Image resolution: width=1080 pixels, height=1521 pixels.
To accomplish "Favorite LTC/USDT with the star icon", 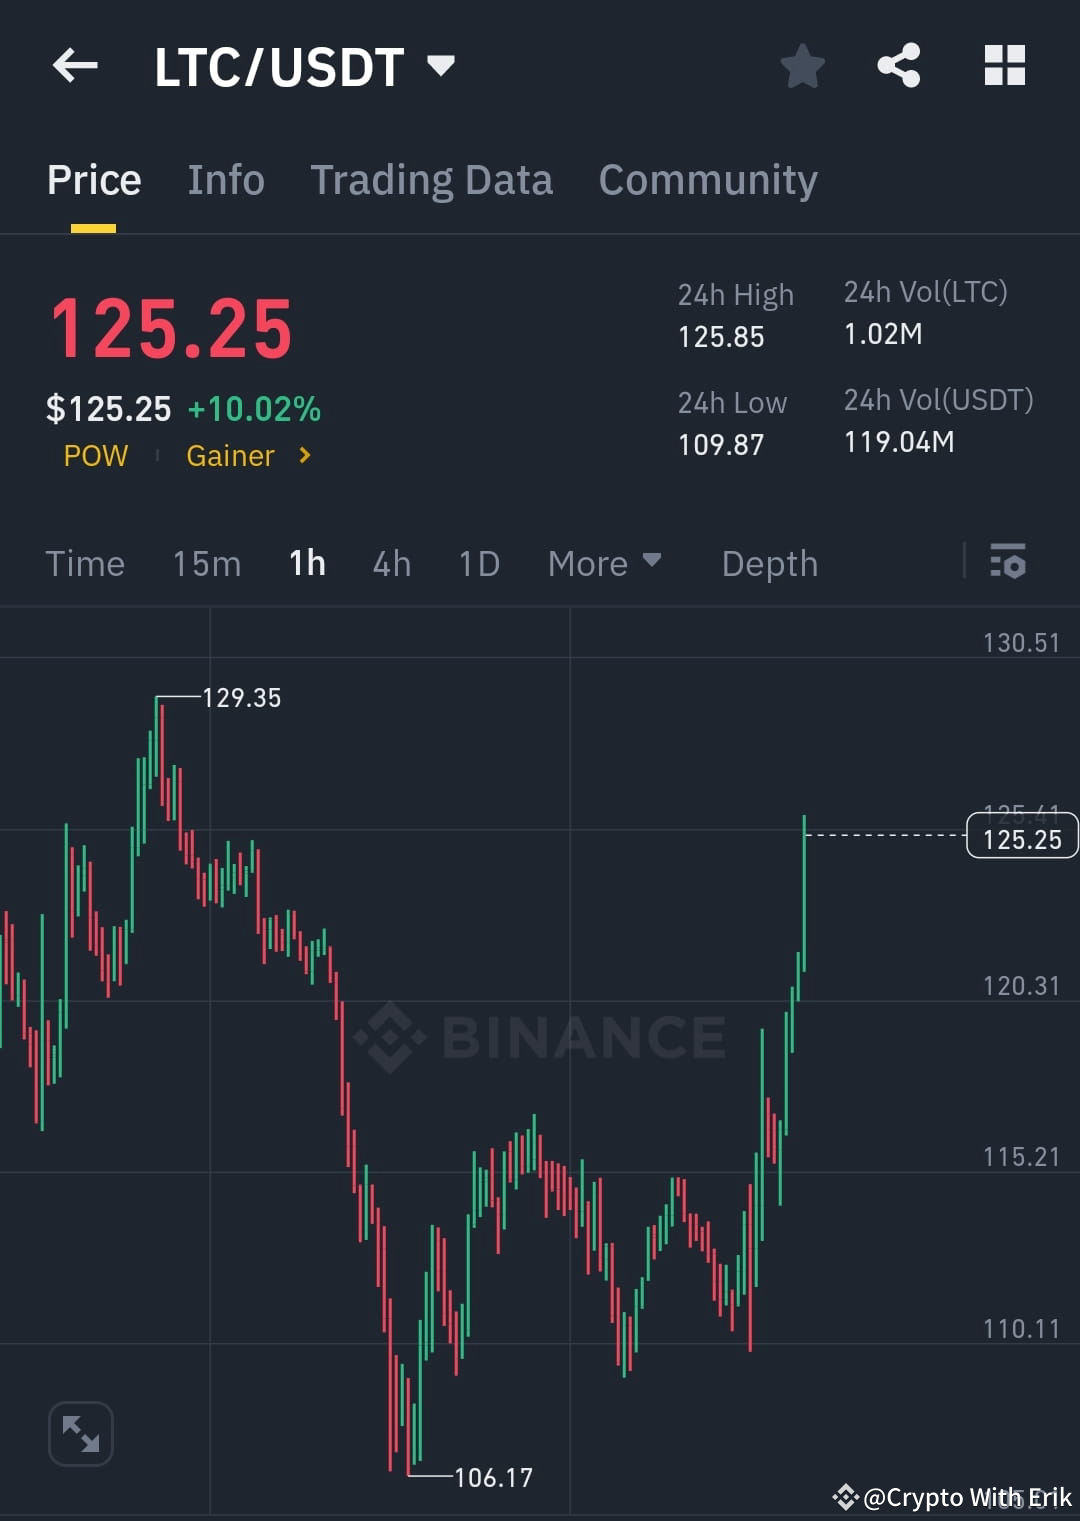I will (x=802, y=66).
